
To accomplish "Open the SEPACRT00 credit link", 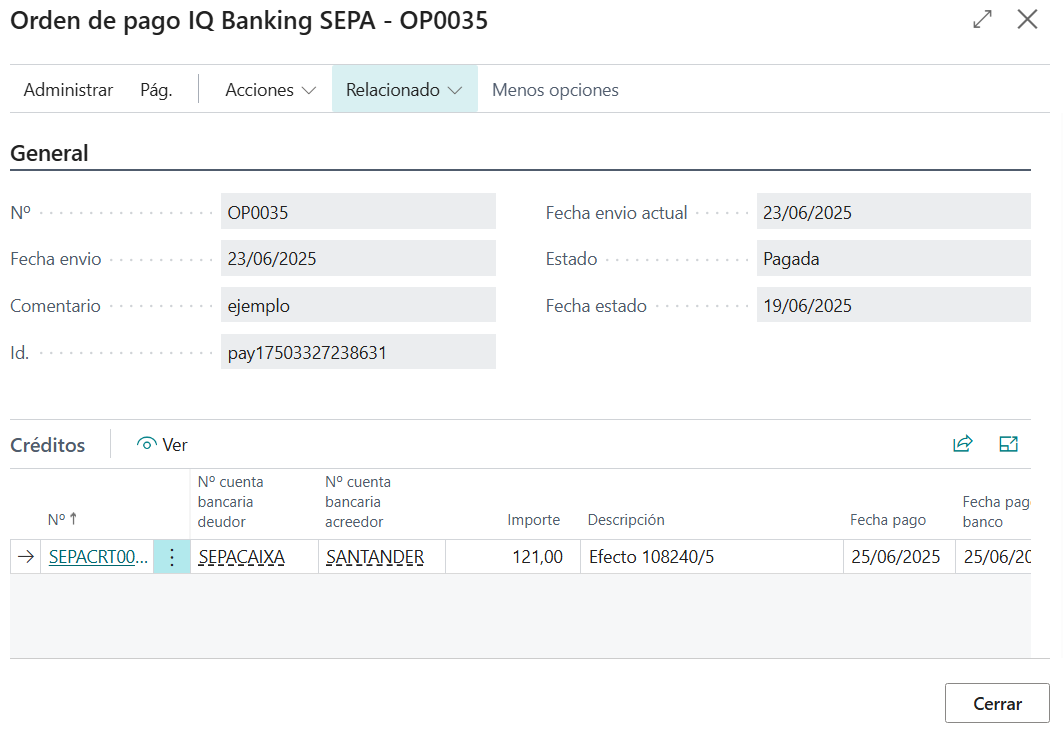I will click(x=98, y=557).
